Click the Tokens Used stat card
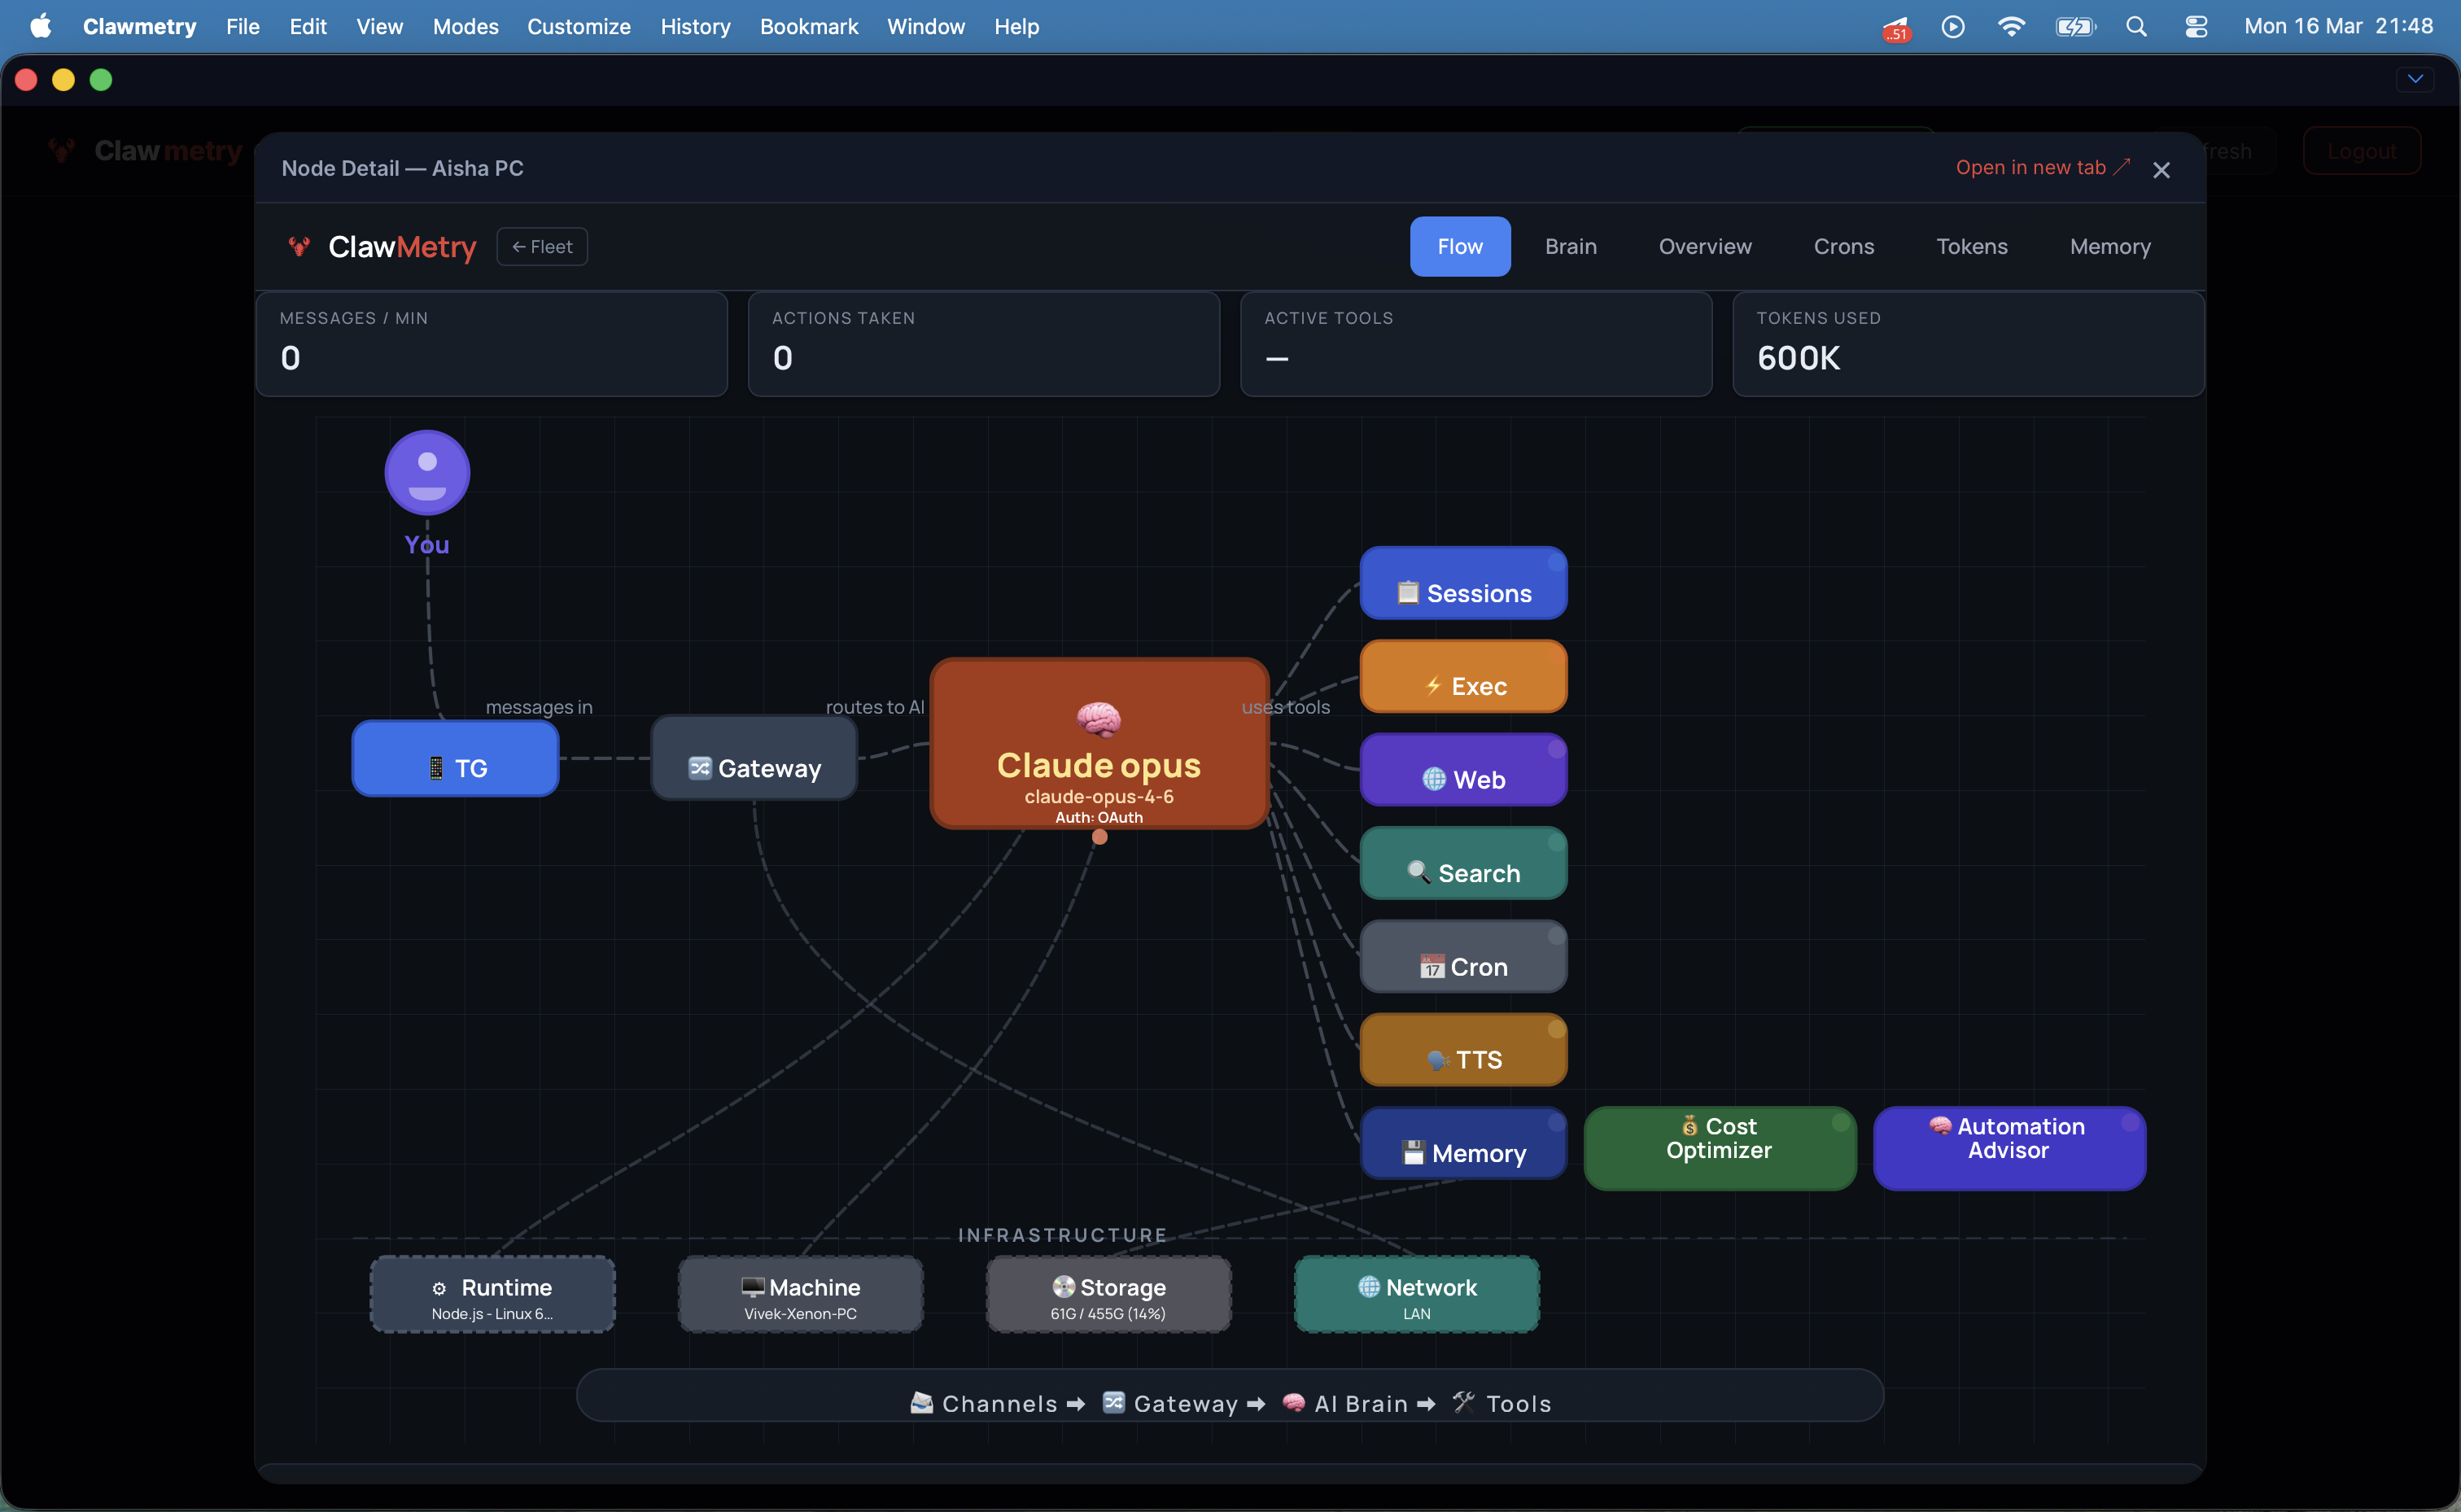The height and width of the screenshot is (1512, 2461). 1967,344
